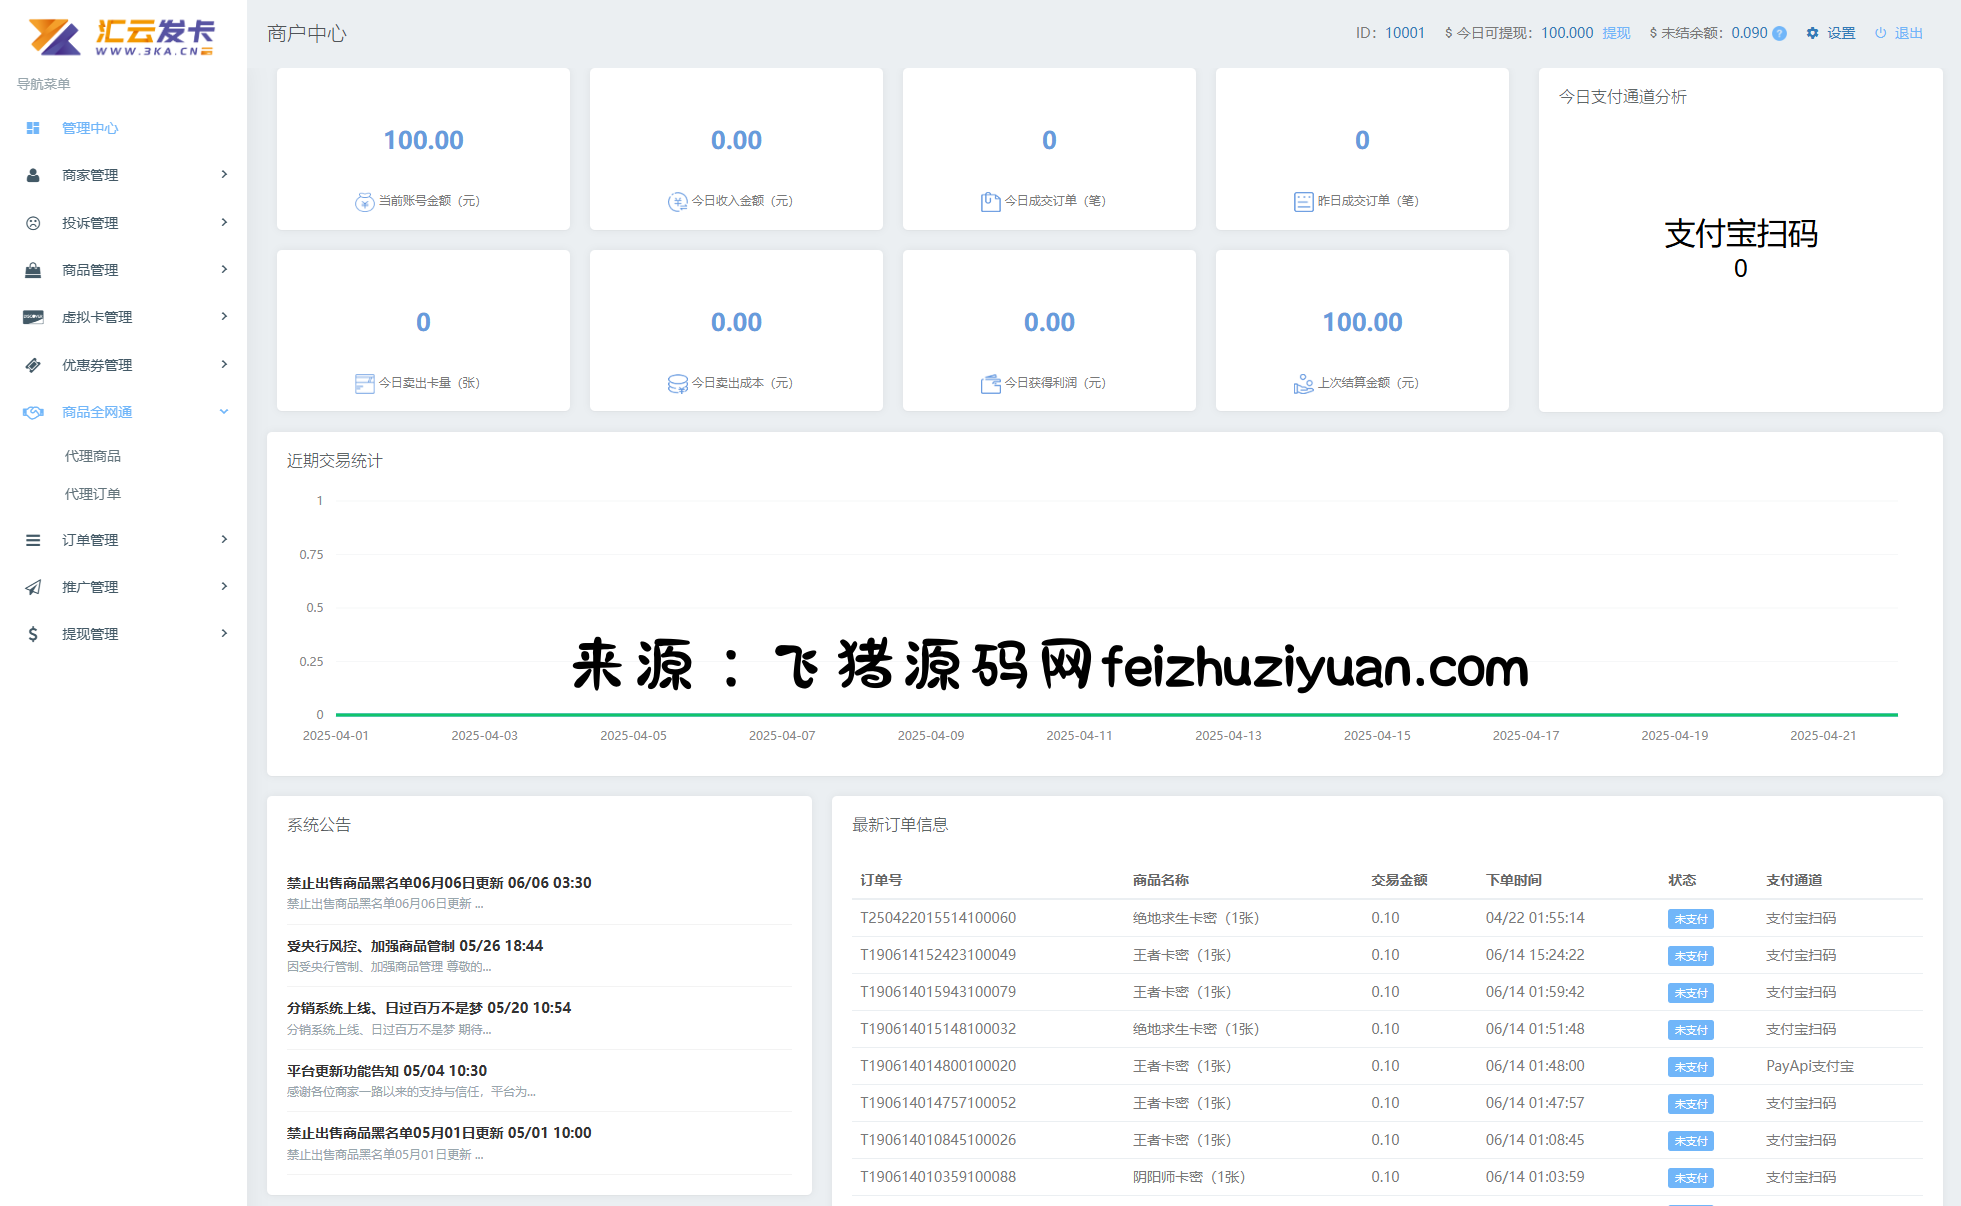Viewport: 1961px width, 1206px height.
Task: Click the 管理中心 dashboard grid icon
Action: coord(33,128)
